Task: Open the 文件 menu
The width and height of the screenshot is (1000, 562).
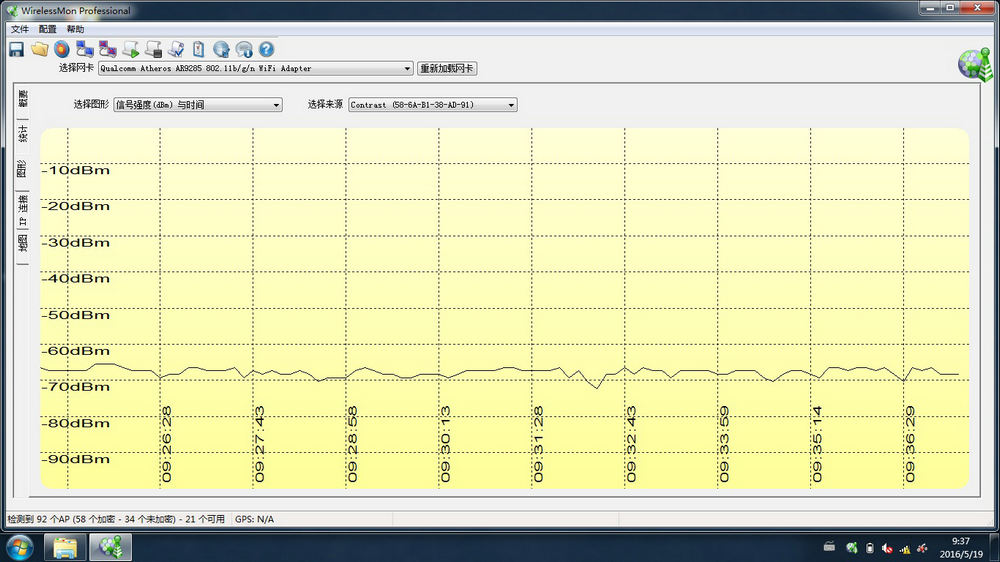Action: pyautogui.click(x=20, y=29)
